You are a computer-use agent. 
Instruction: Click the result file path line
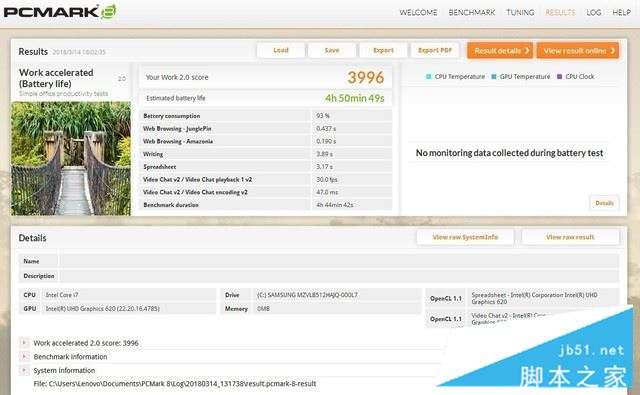(175, 384)
